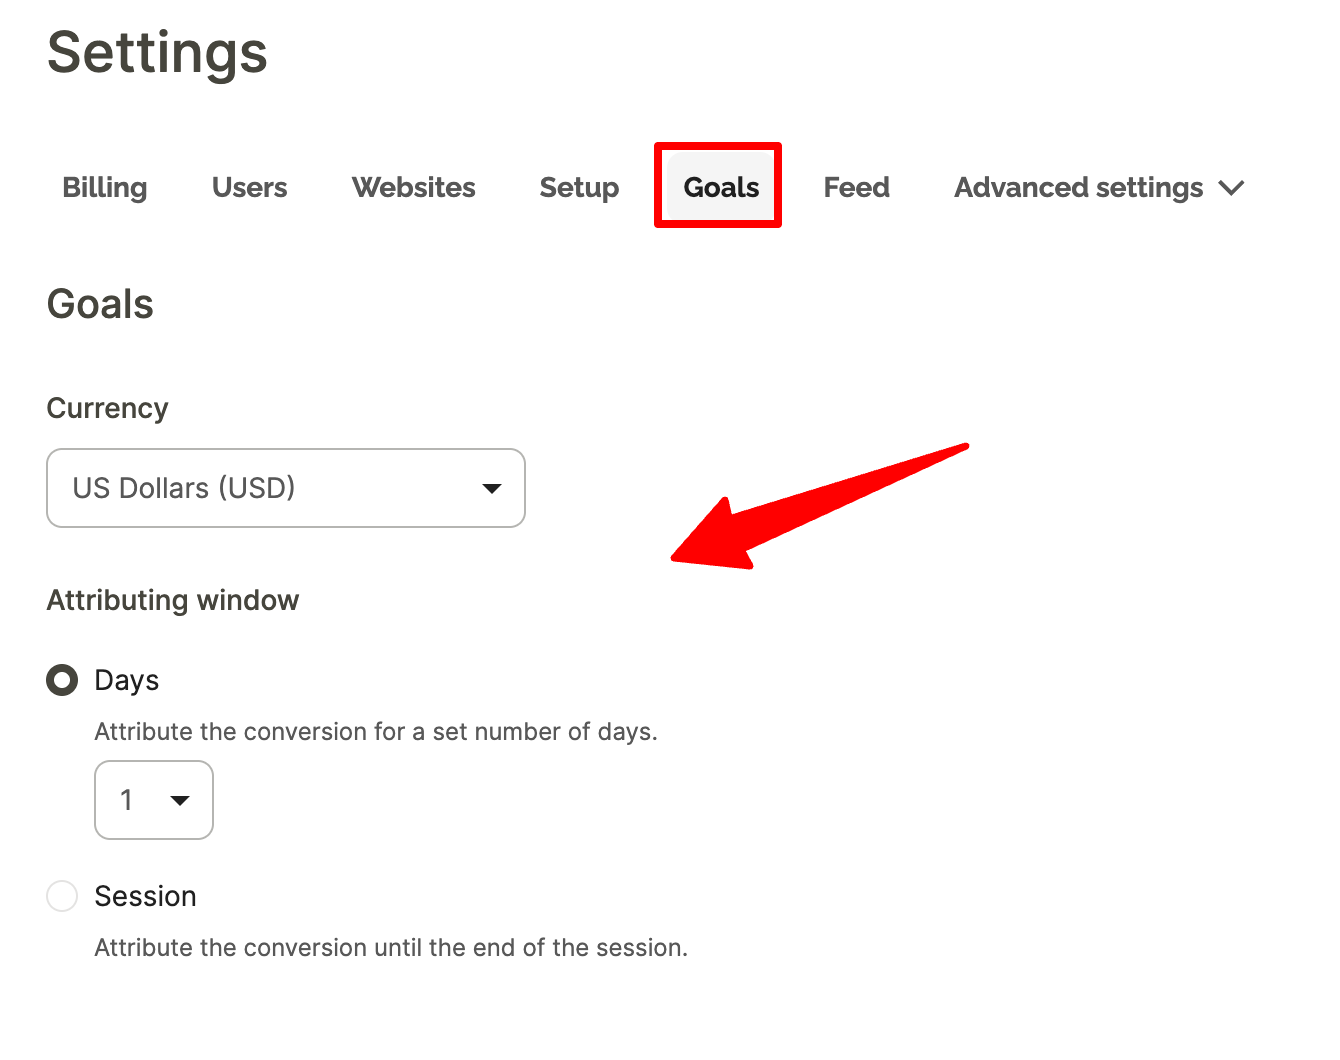1340x1060 pixels.
Task: Switch to the Users tab
Action: pos(249,188)
